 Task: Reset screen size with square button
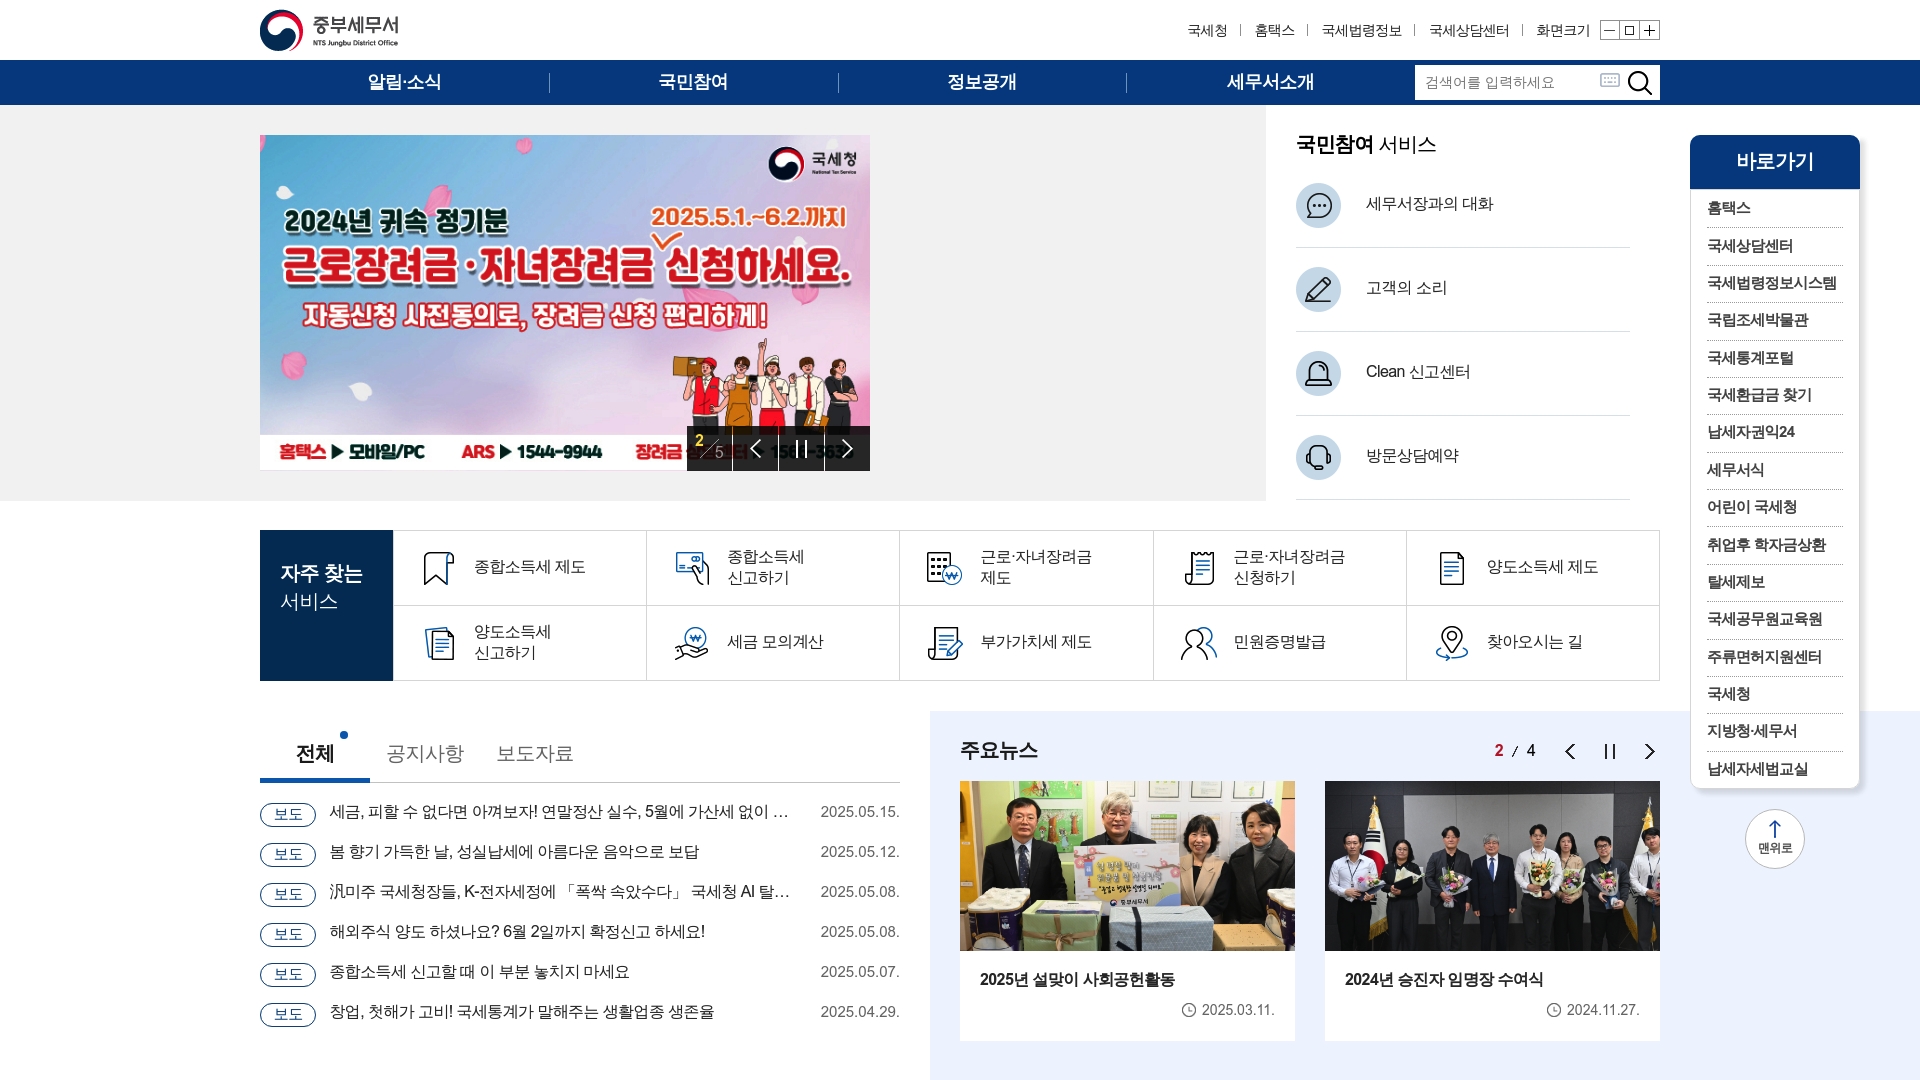pyautogui.click(x=1629, y=30)
